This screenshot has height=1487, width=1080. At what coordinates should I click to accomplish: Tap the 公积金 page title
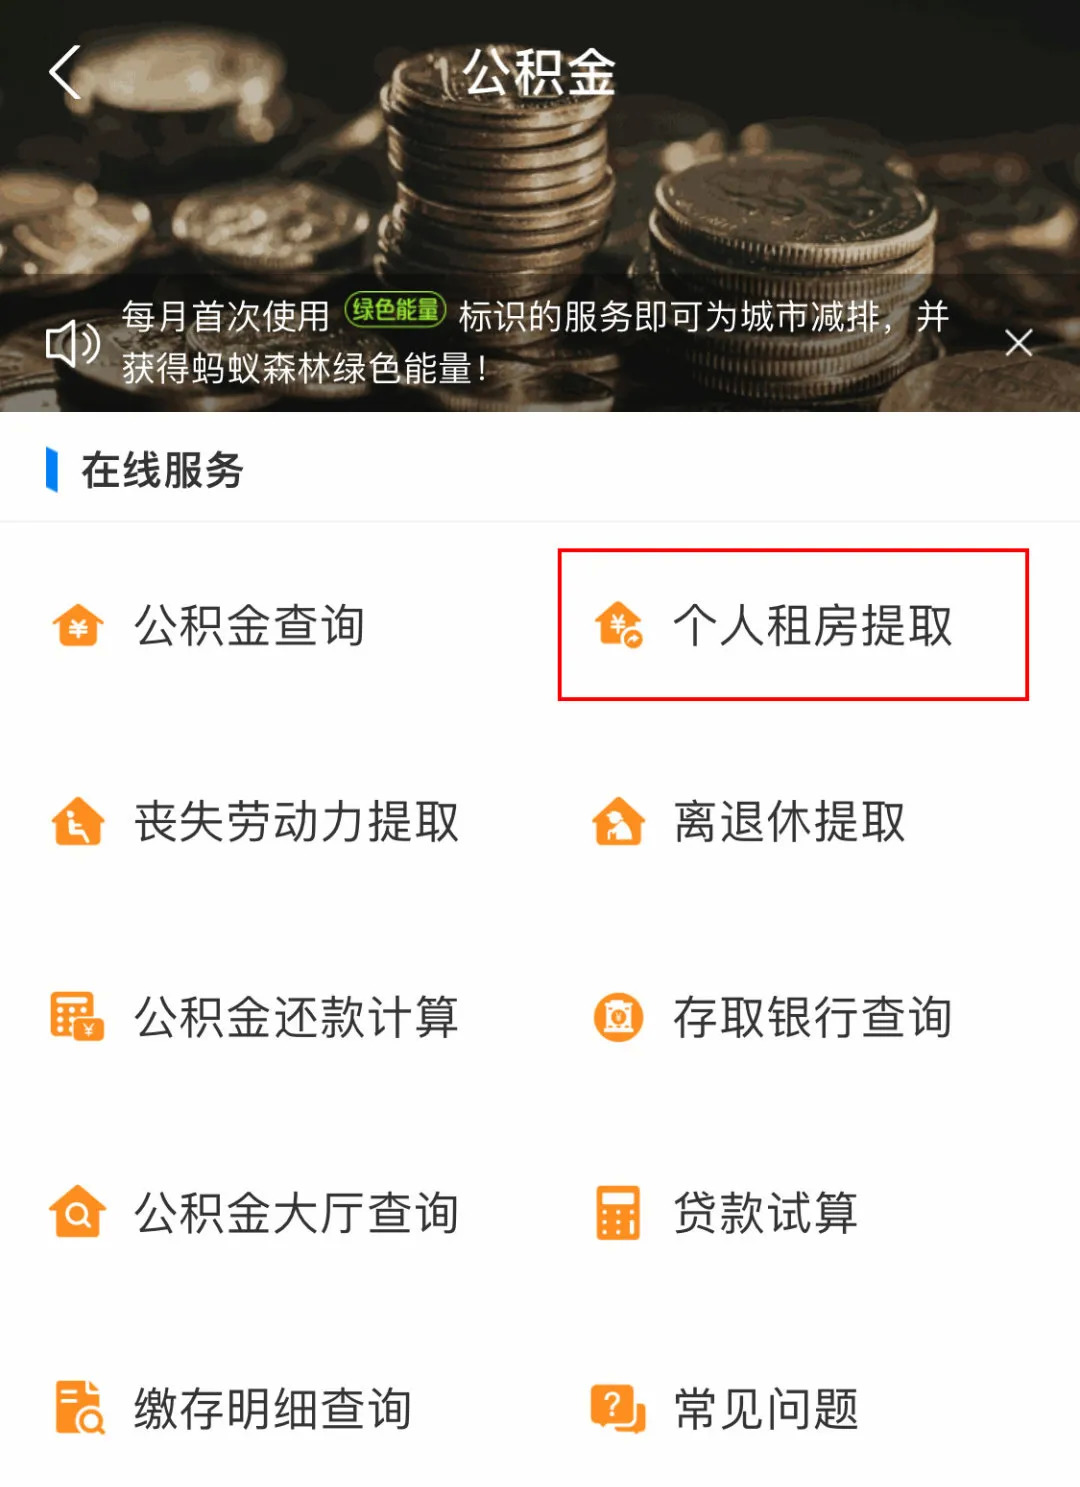pyautogui.click(x=540, y=73)
